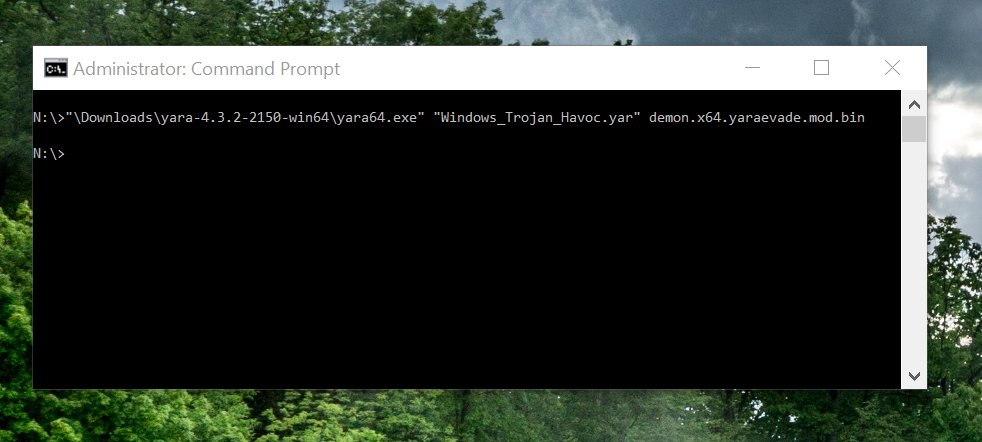
Task: Click the 'Administrator: Command Prompt' title text
Action: (x=207, y=68)
